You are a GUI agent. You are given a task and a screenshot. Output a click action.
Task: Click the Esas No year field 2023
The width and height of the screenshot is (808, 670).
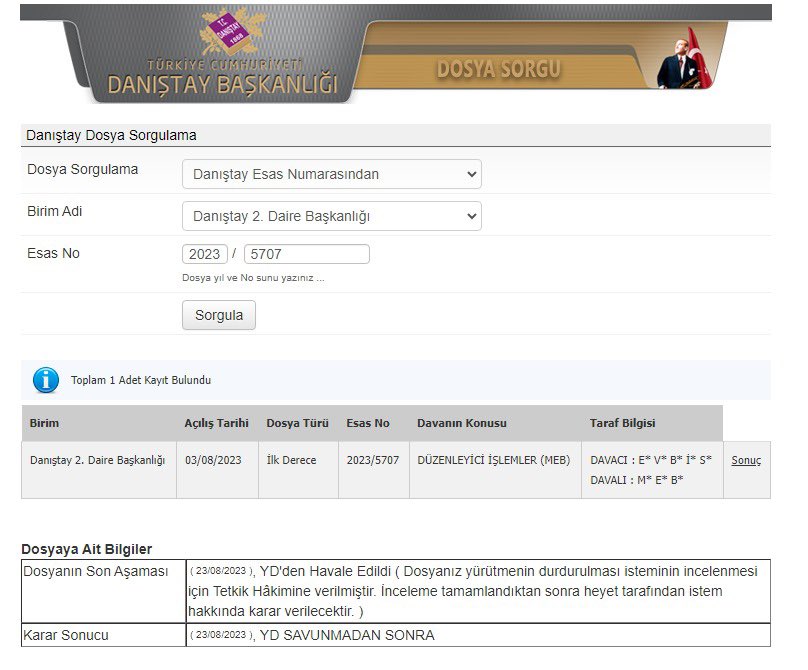pyautogui.click(x=205, y=254)
